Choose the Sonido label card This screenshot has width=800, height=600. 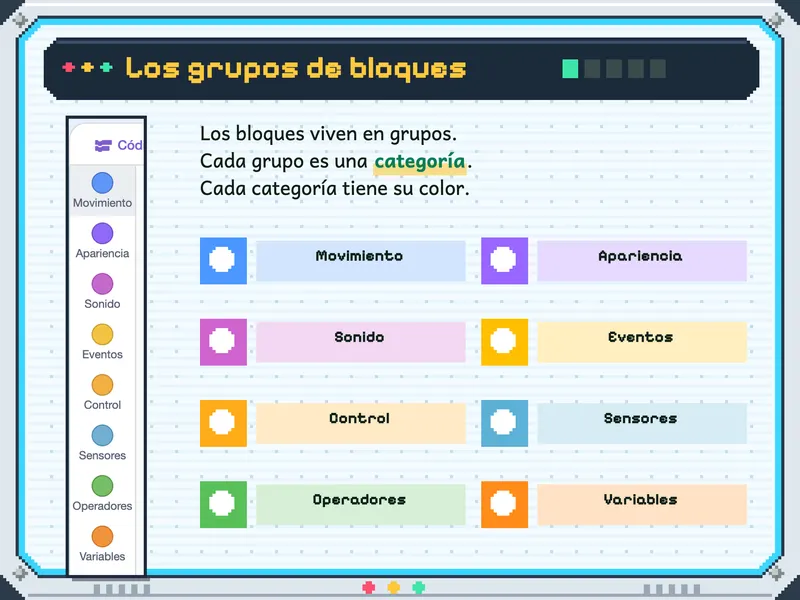coord(361,342)
